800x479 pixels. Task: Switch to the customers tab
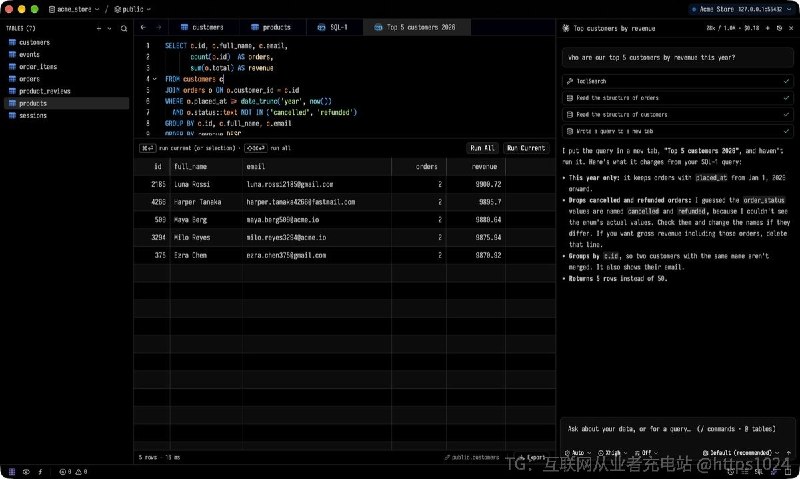coord(202,28)
